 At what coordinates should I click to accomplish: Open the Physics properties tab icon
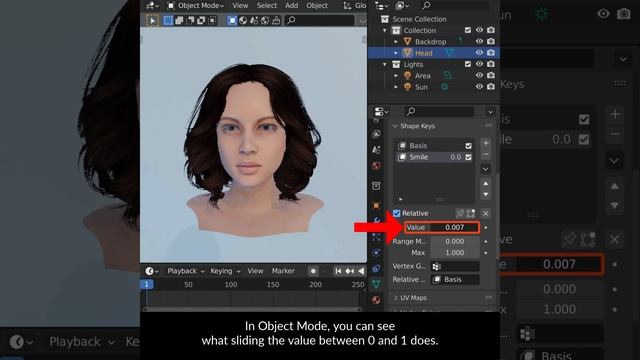376,253
